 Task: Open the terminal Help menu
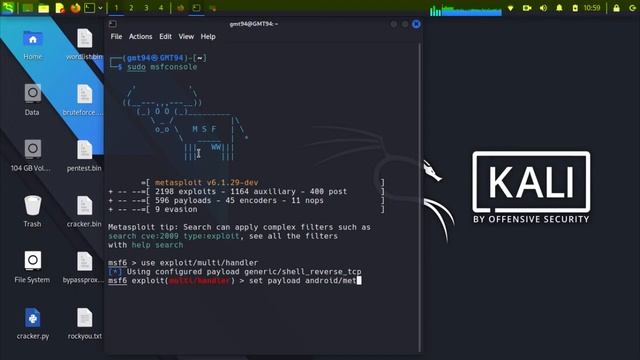[x=208, y=36]
